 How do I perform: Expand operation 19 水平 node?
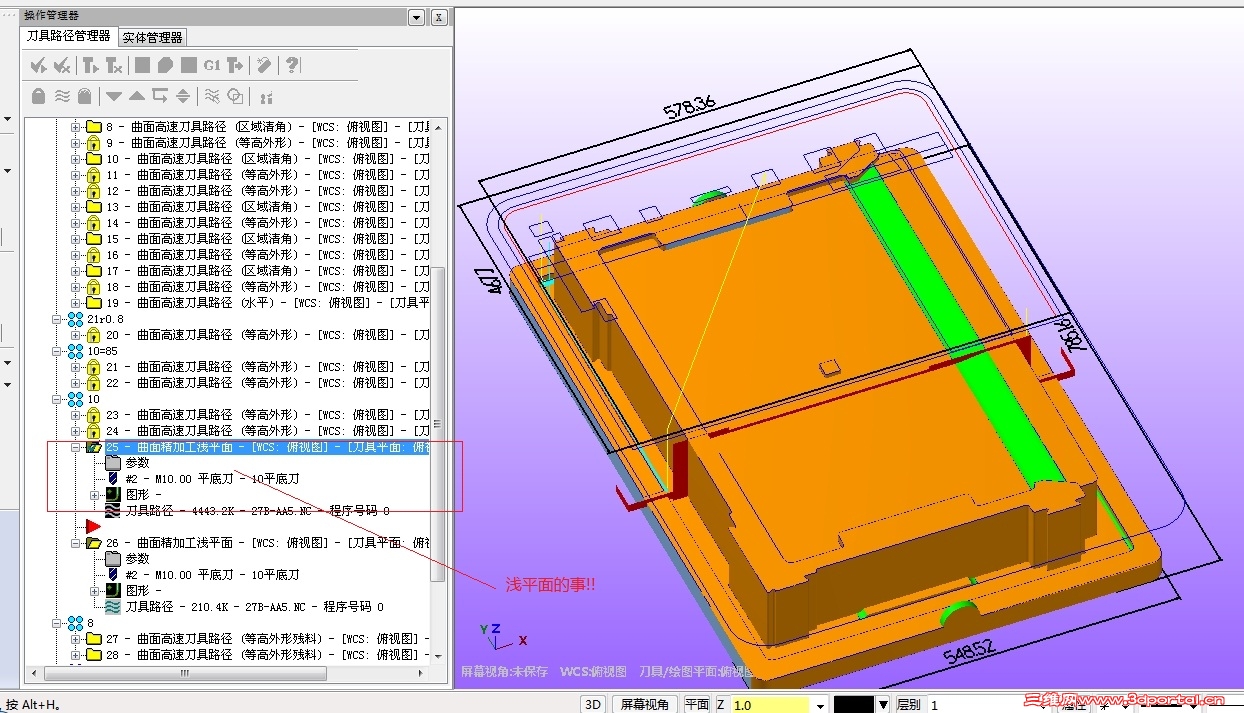click(75, 303)
